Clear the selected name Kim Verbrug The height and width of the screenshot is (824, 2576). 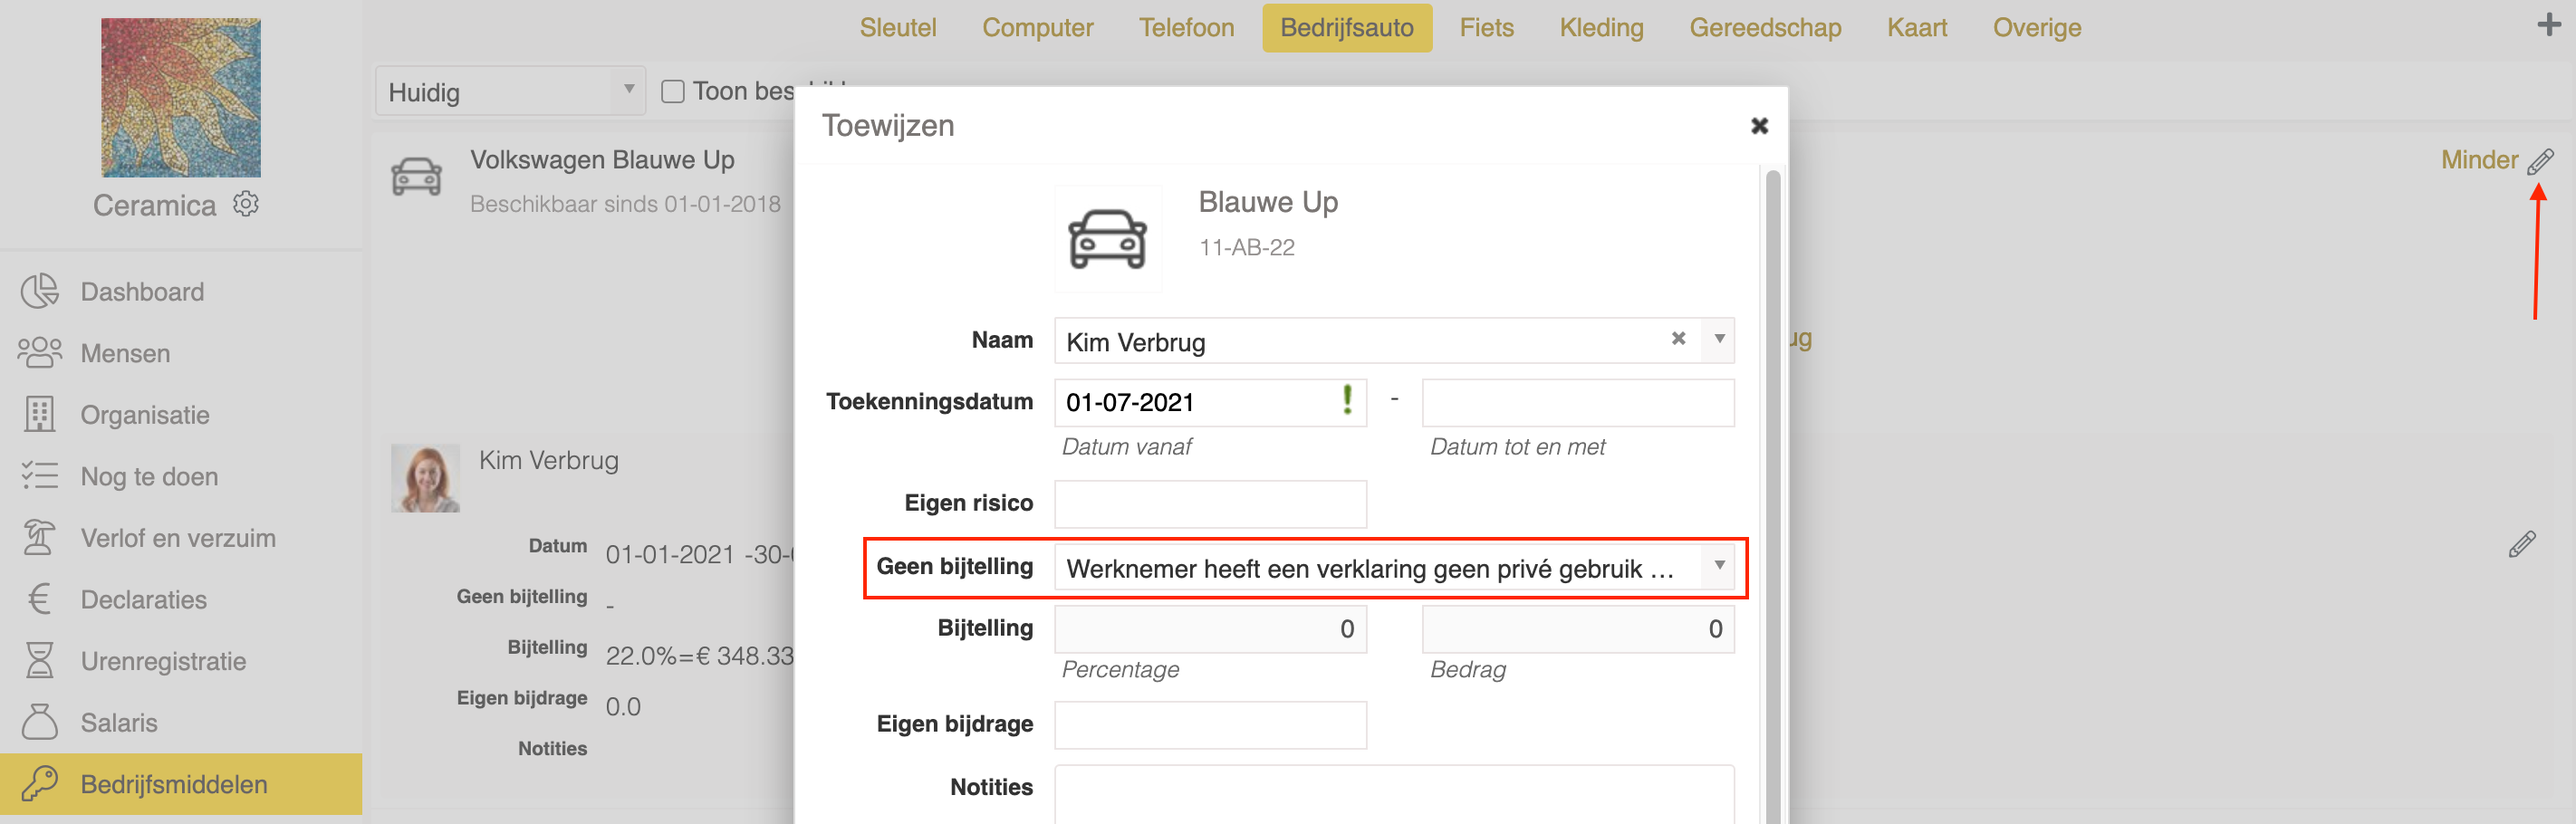click(1678, 339)
